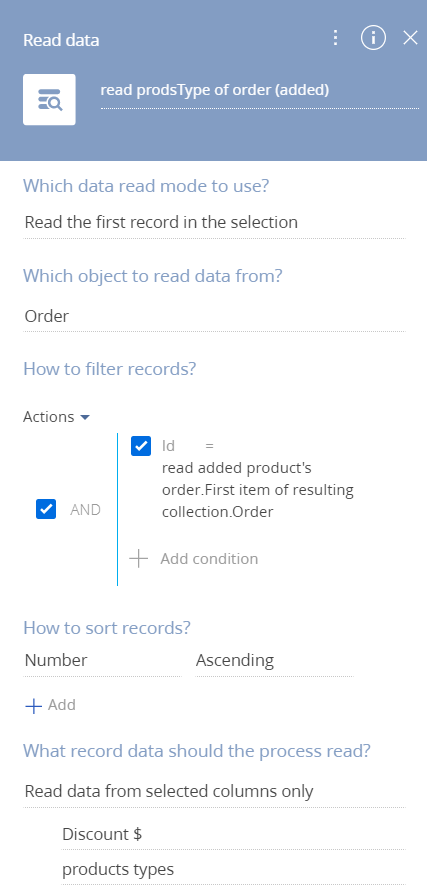Select the Number sort column field
The image size is (427, 890).
click(102, 661)
